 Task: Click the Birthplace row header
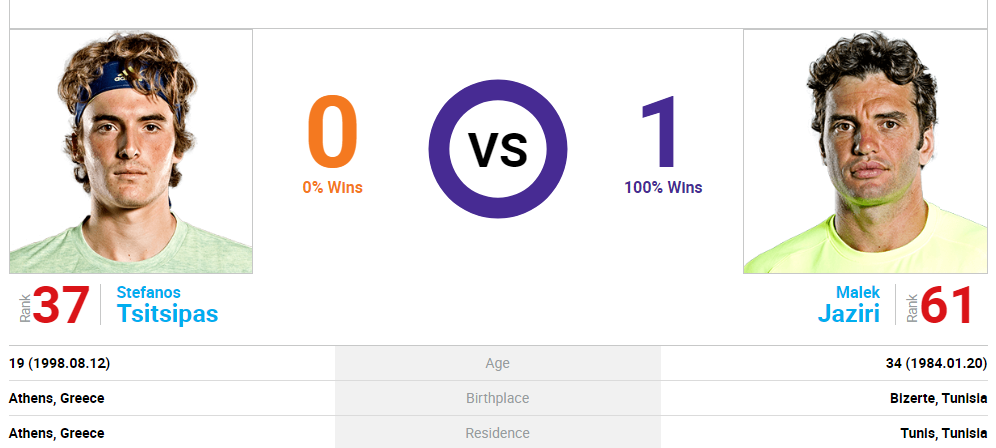[x=498, y=398]
